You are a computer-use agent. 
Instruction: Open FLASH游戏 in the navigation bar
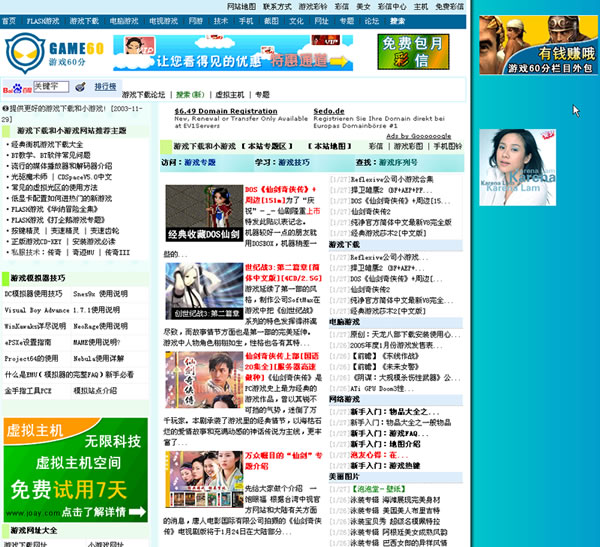point(43,21)
